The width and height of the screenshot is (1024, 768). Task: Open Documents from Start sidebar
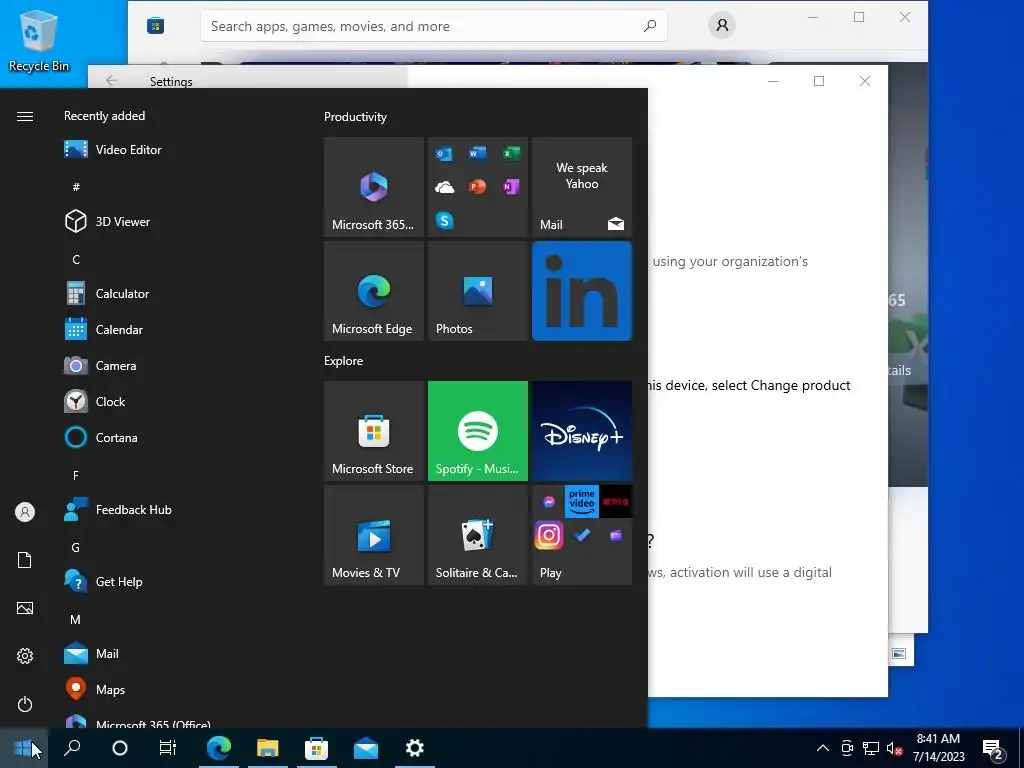(x=25, y=560)
